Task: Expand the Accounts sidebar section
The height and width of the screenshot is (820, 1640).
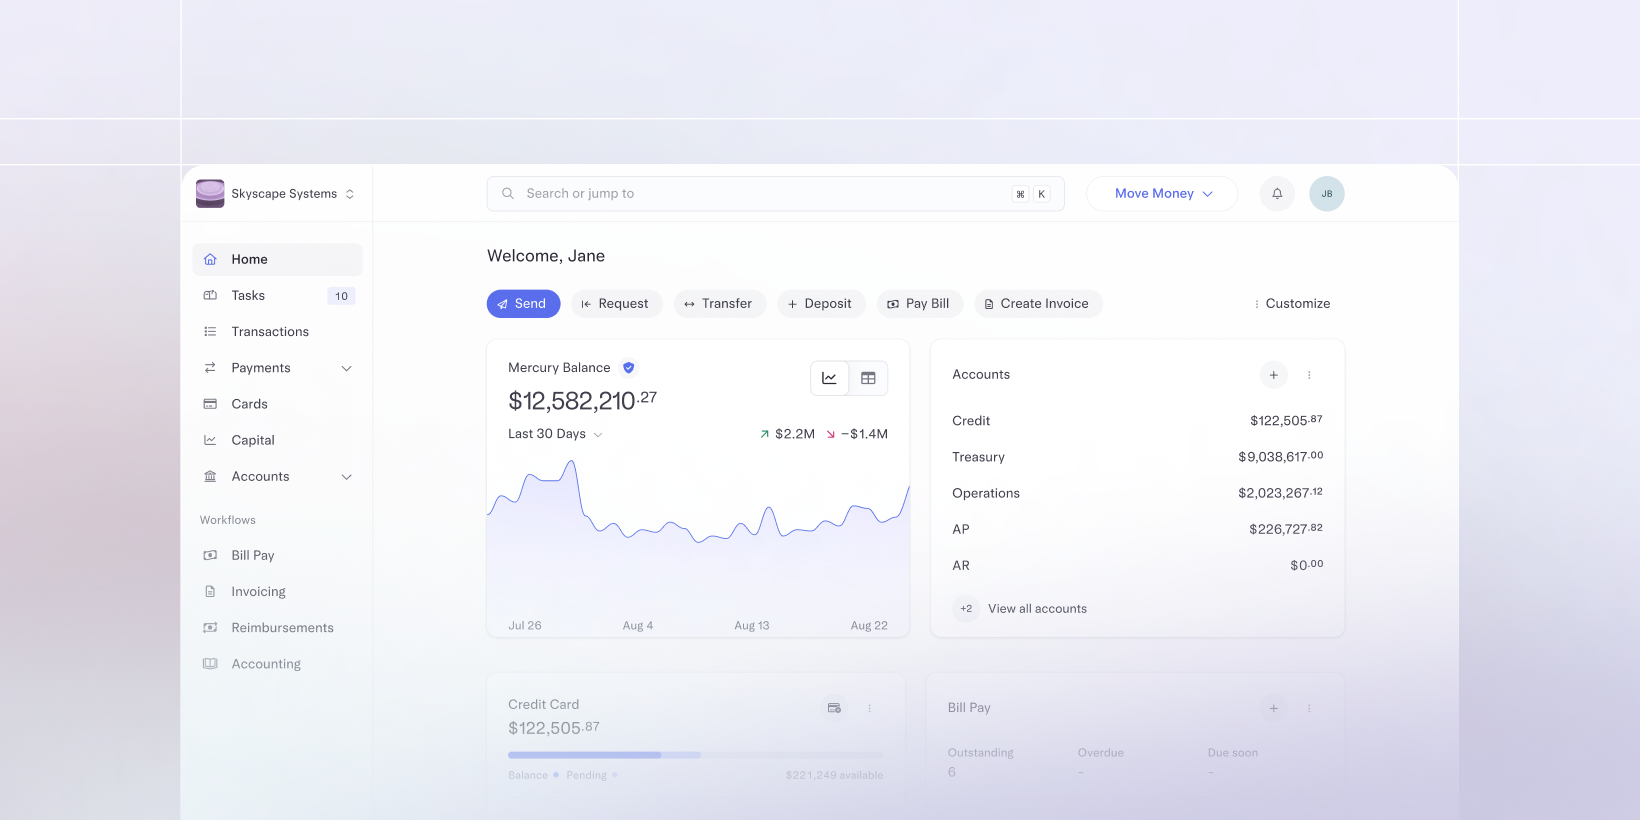Action: tap(347, 477)
